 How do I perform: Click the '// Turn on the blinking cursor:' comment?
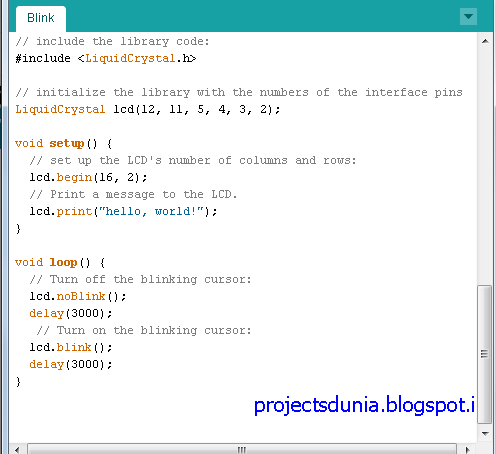click(144, 330)
